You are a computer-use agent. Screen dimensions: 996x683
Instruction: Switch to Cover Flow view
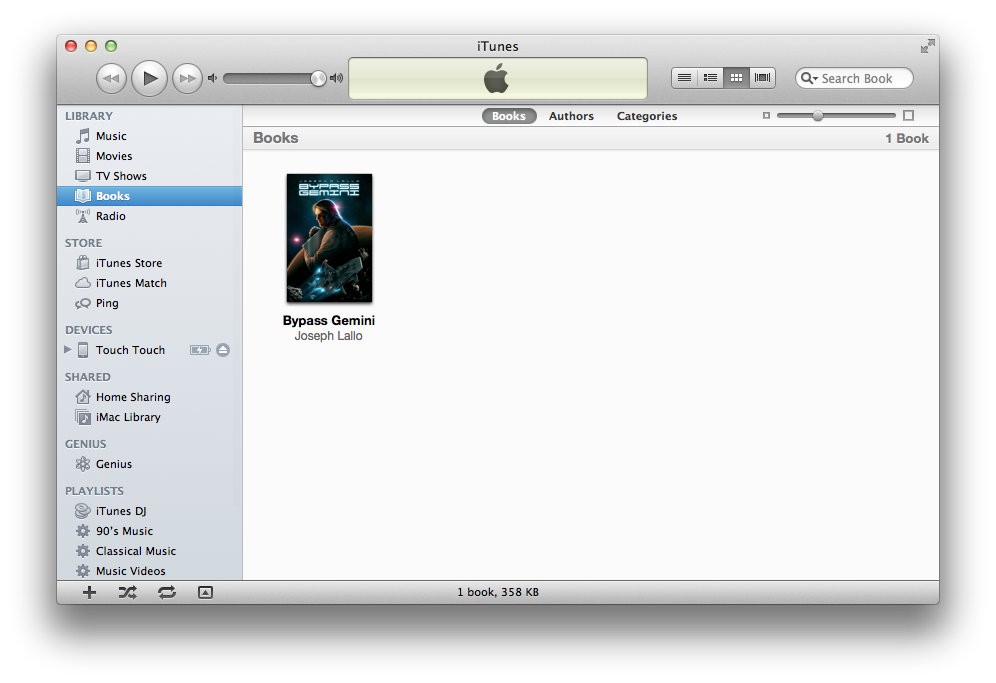tap(763, 78)
